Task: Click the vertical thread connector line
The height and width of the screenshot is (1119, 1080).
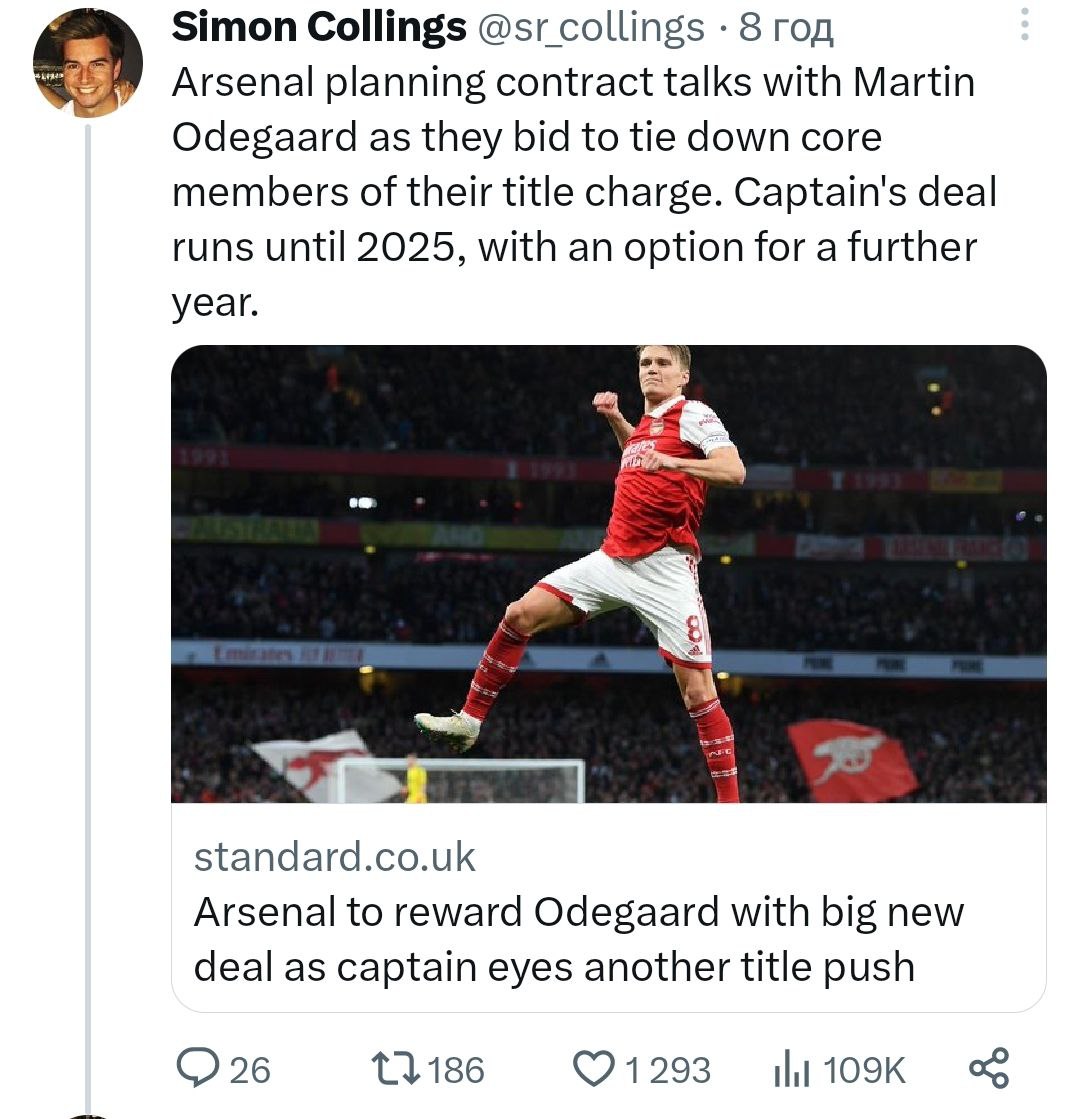Action: click(88, 600)
